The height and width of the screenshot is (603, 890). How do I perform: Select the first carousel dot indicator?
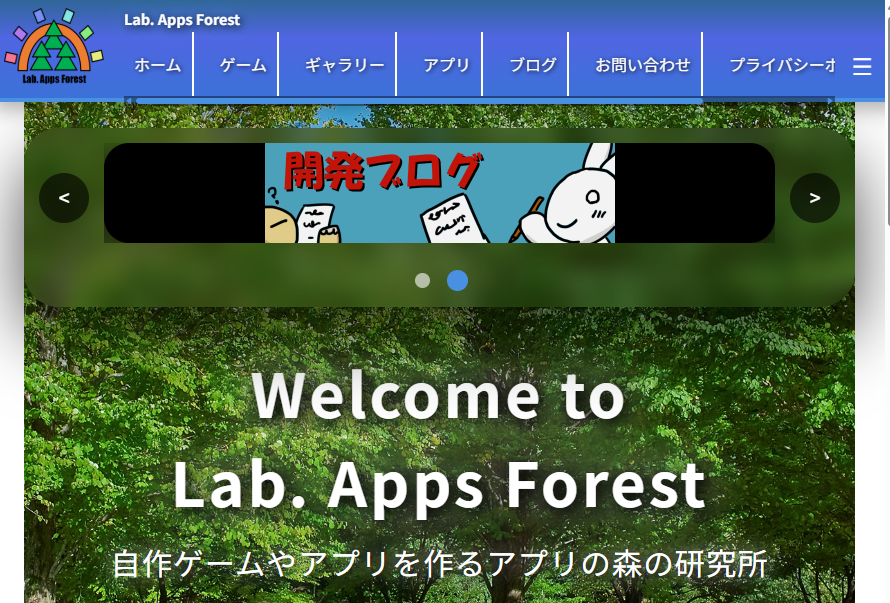(x=423, y=280)
